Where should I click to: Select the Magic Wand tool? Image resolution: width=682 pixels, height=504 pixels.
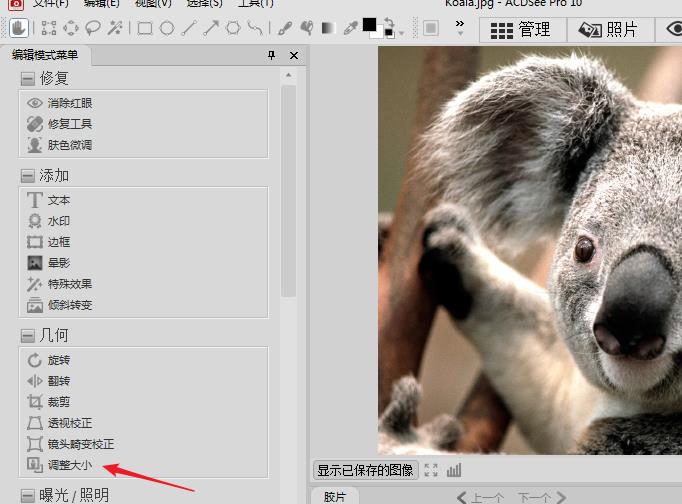tap(115, 28)
